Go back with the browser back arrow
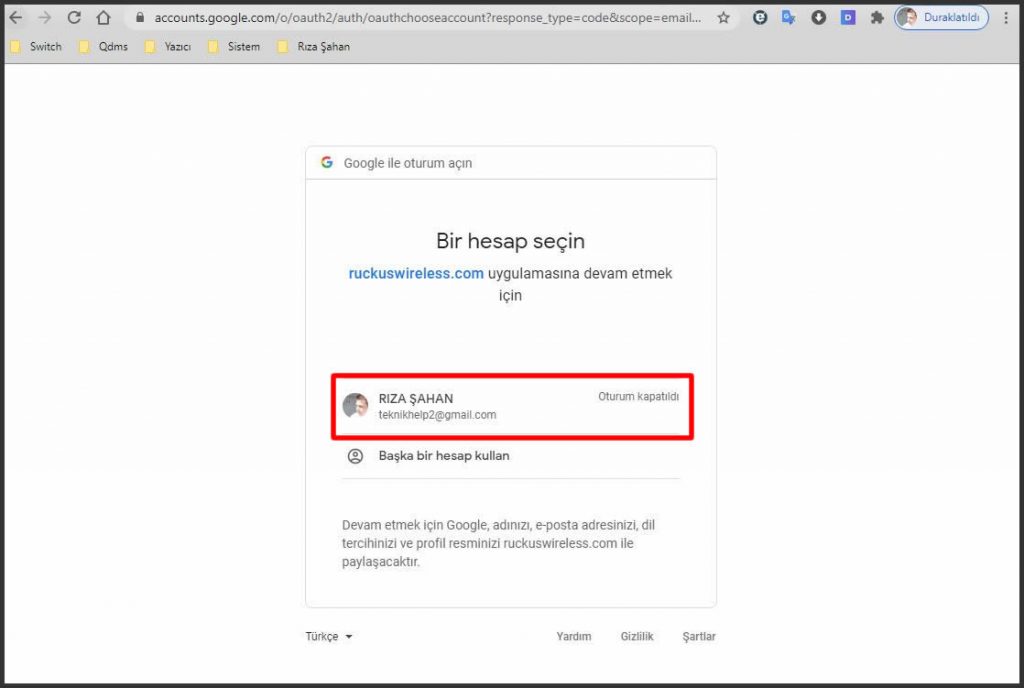The width and height of the screenshot is (1024, 688). coord(16,18)
